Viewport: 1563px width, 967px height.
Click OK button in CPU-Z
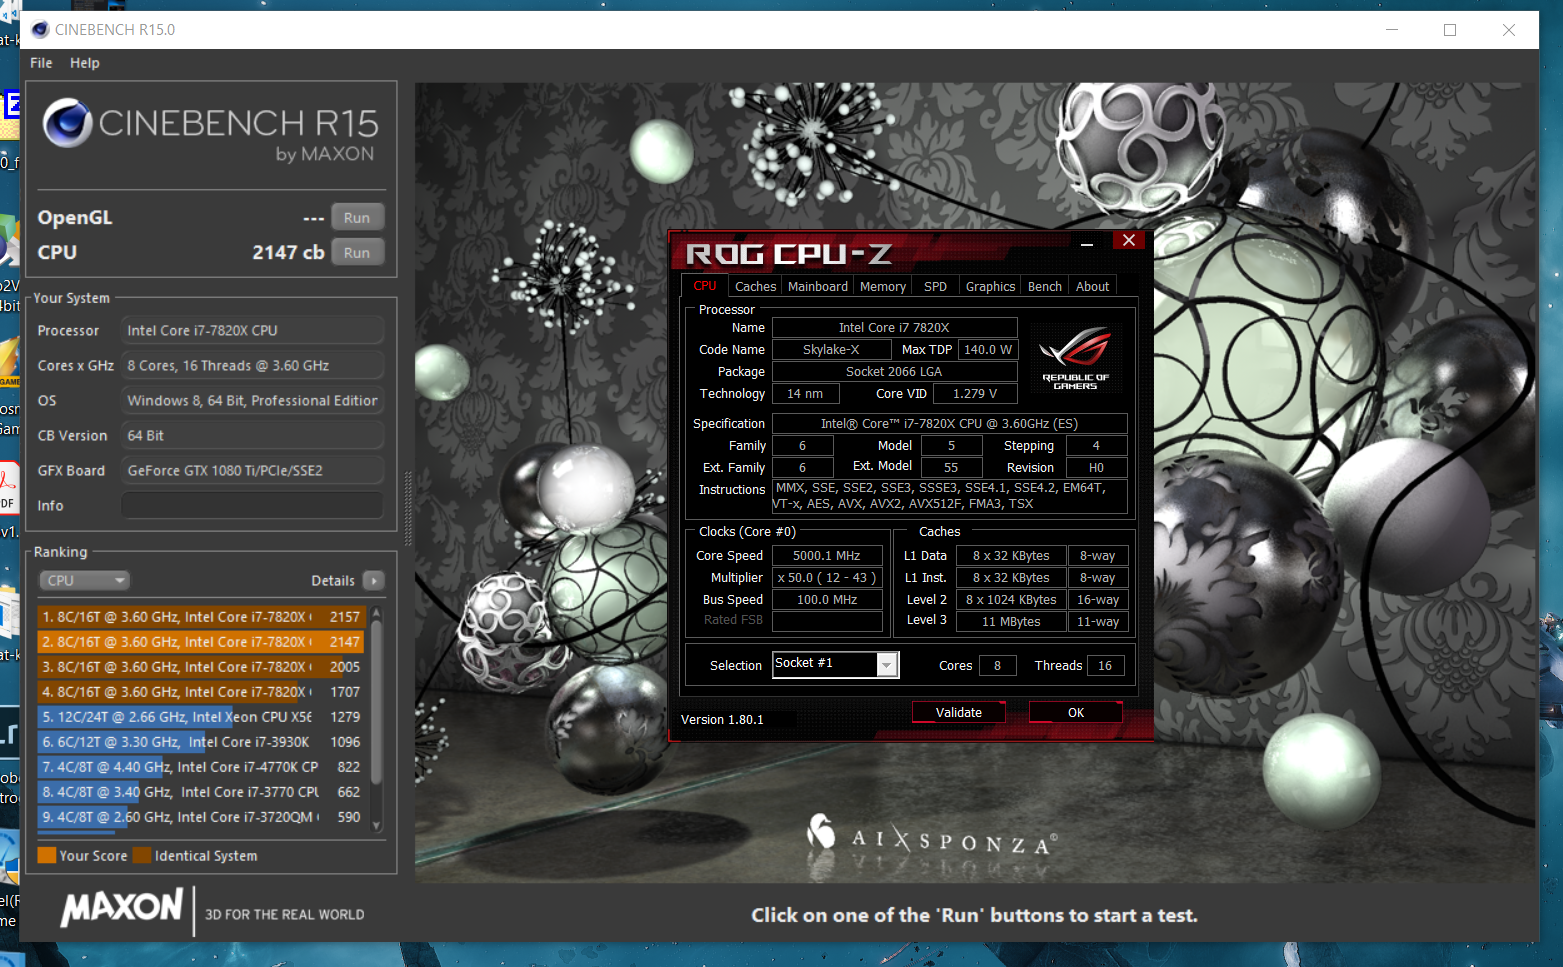1076,713
